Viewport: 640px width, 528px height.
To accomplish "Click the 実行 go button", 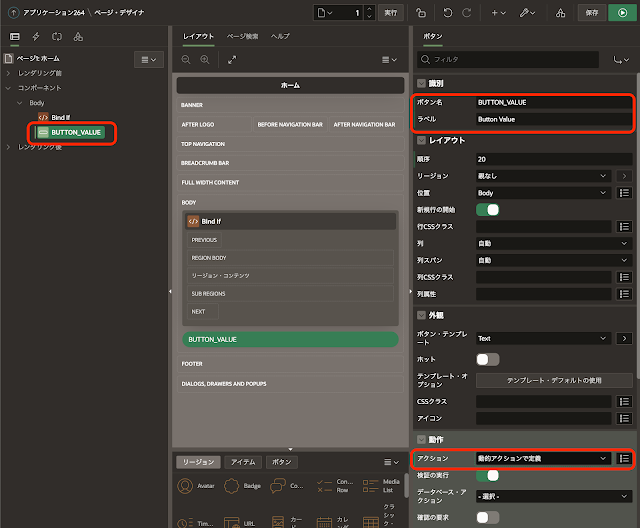I will (391, 13).
